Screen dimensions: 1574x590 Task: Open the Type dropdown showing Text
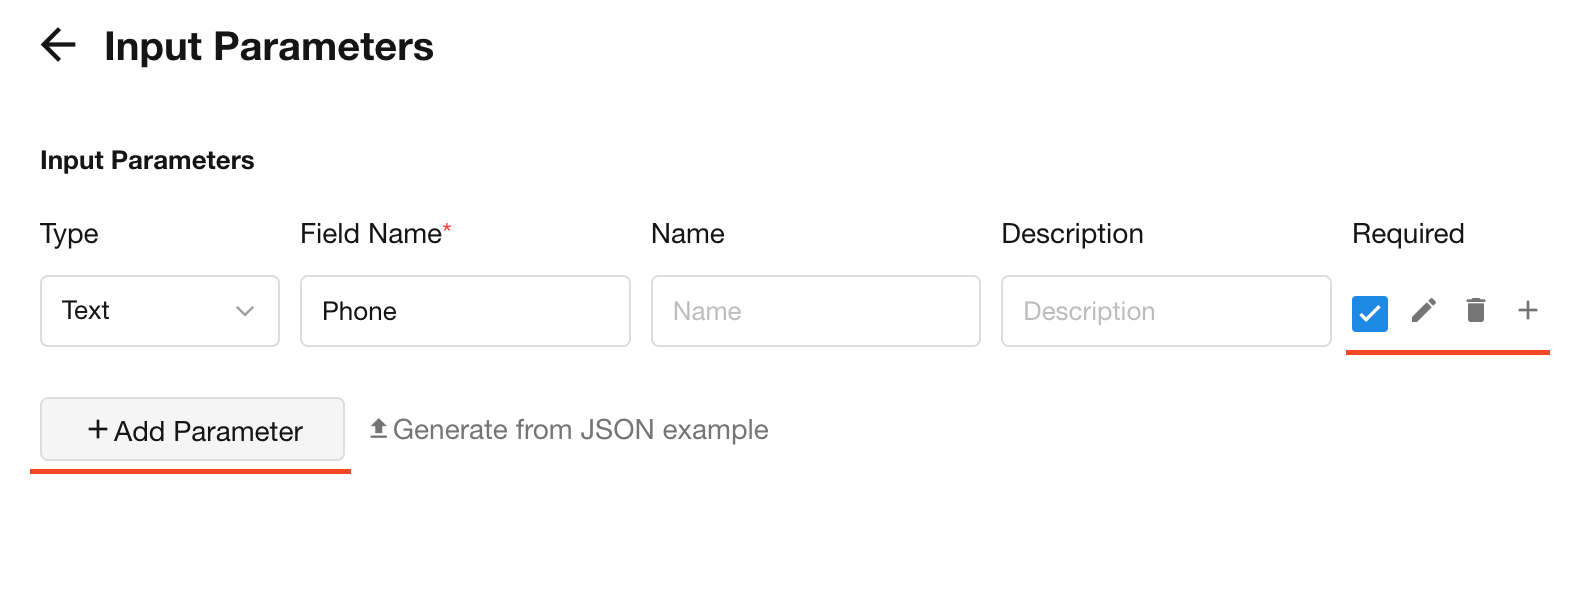(x=159, y=311)
